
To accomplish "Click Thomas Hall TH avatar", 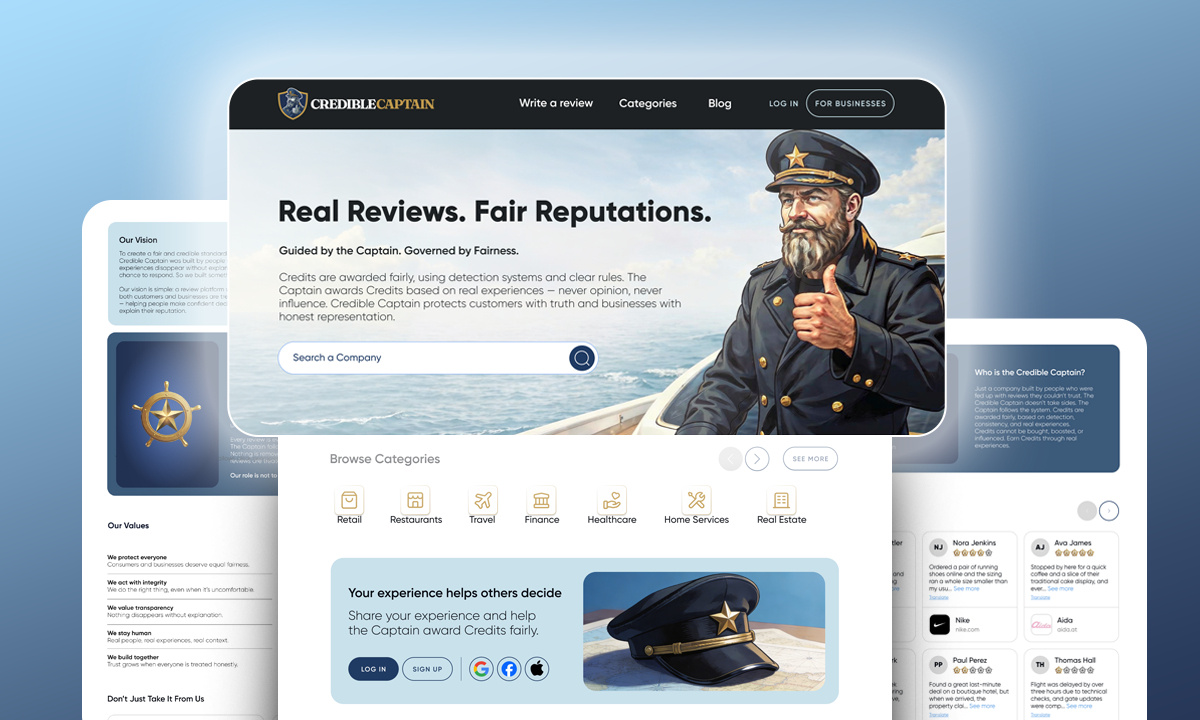I will pos(1040,664).
